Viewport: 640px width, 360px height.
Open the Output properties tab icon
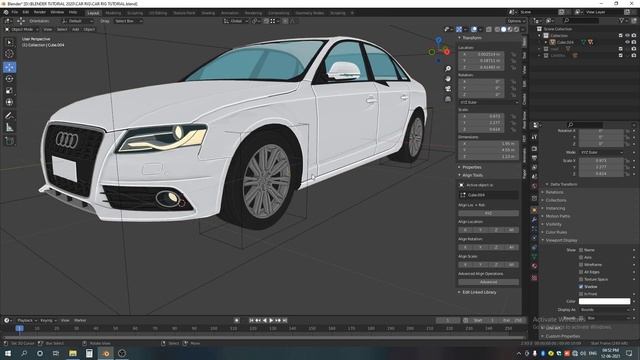pyautogui.click(x=534, y=158)
